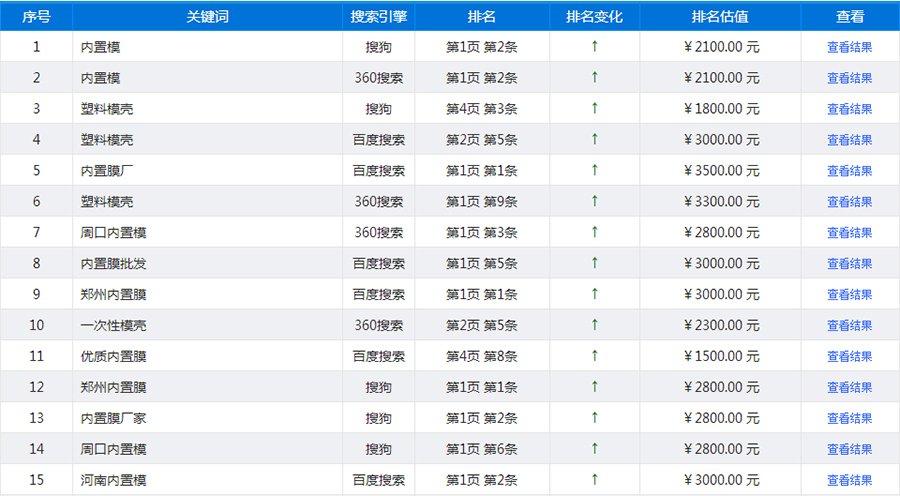The height and width of the screenshot is (496, 900).
Task: View results for 周口内置模 on 360搜索
Action: pos(849,233)
